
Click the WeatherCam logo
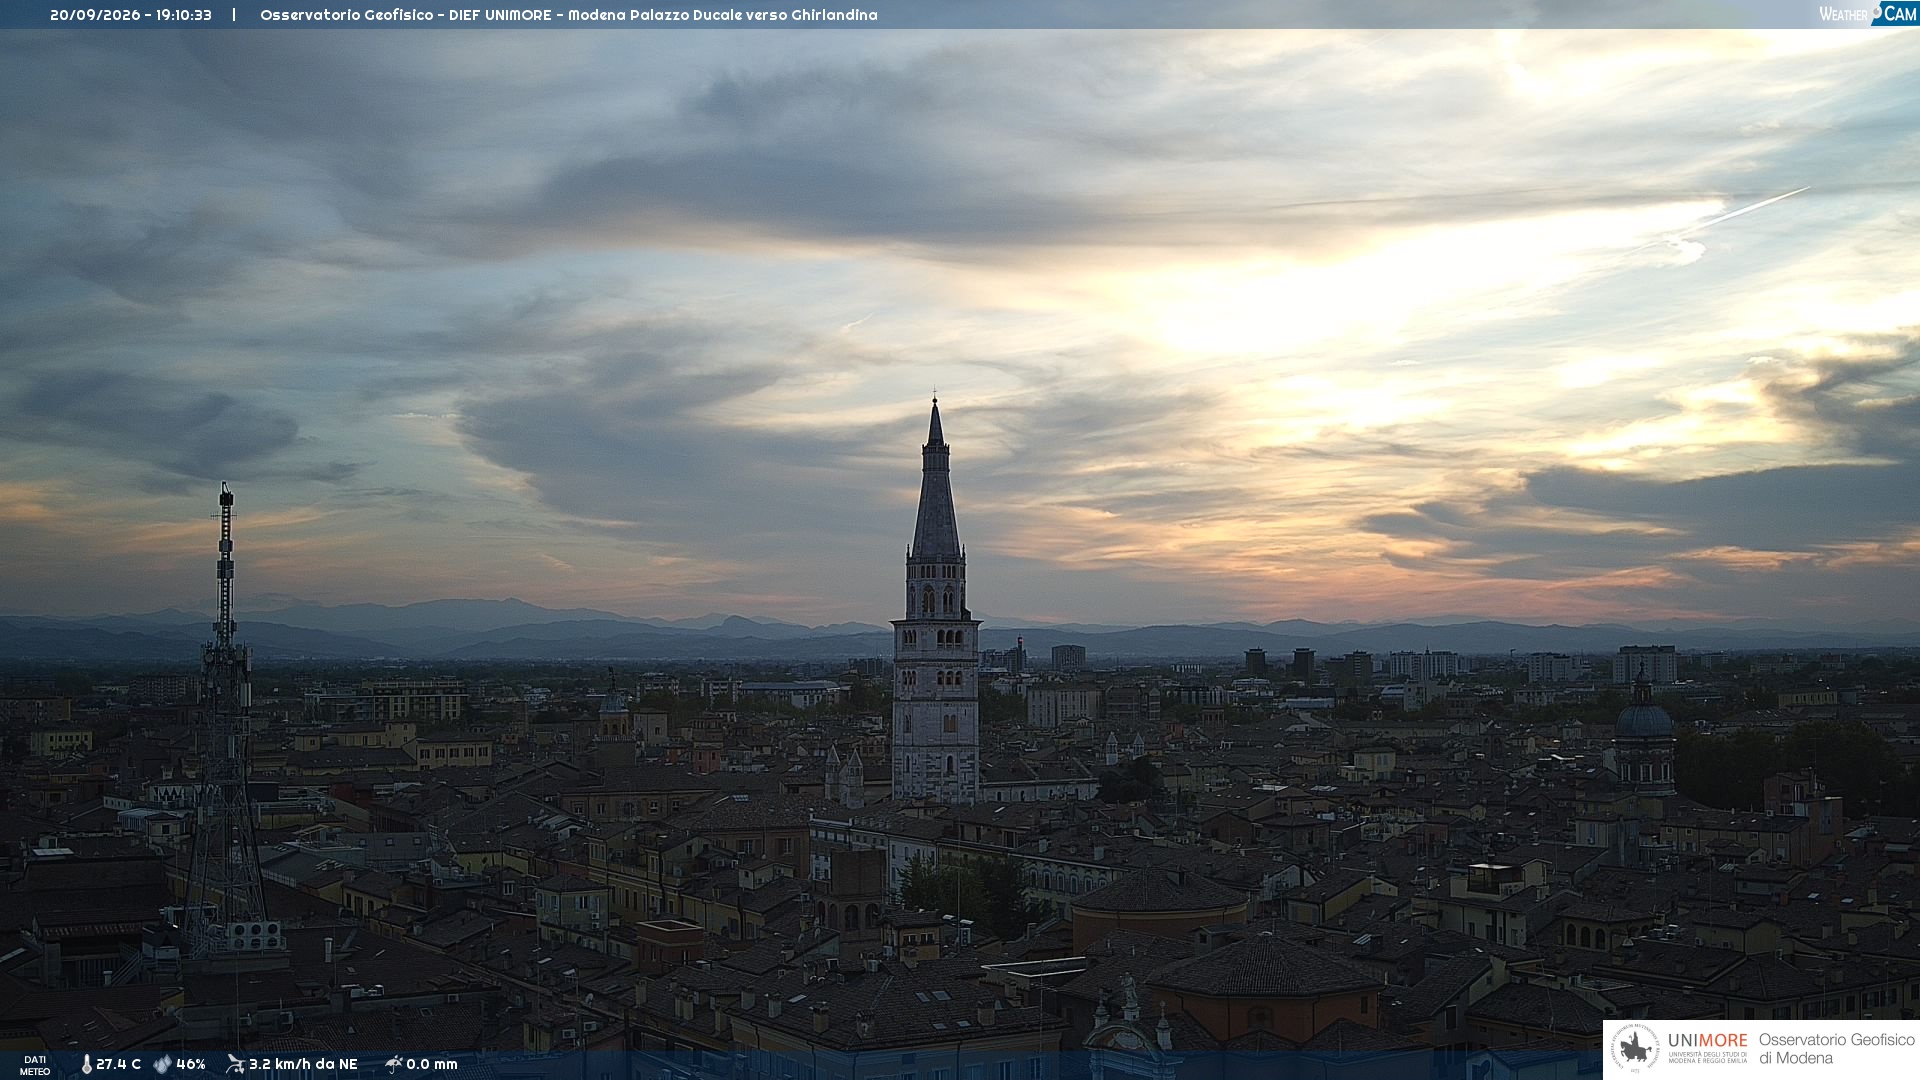pos(1868,14)
